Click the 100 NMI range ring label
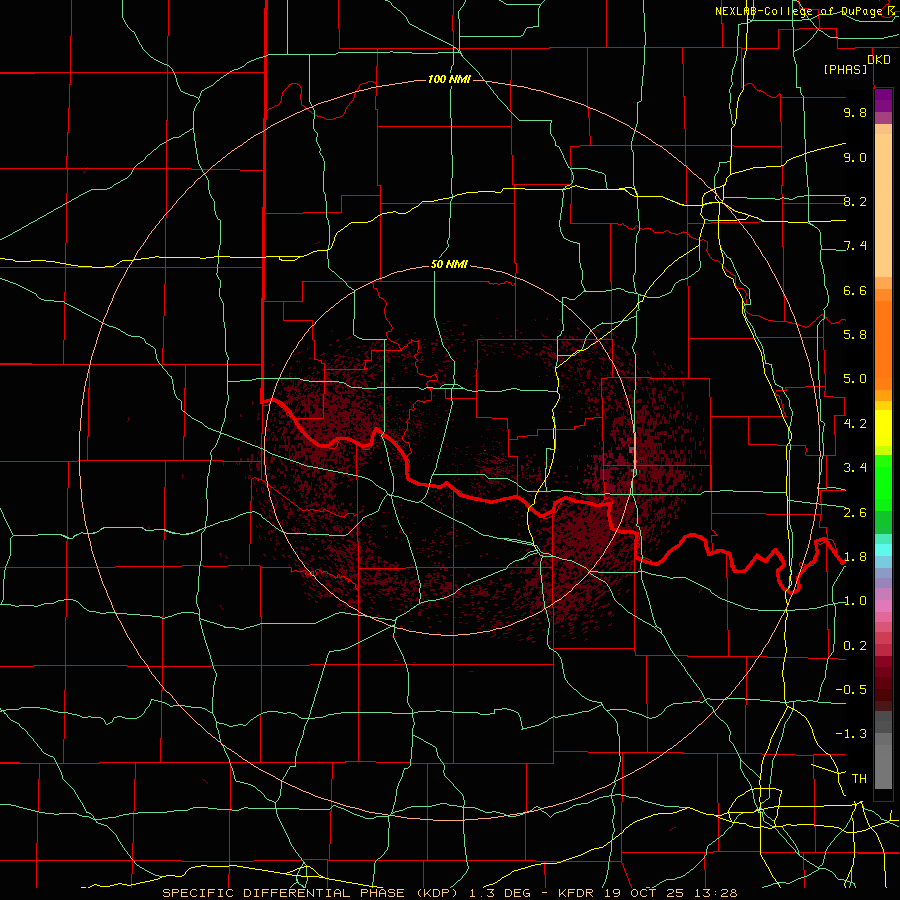 pos(449,79)
